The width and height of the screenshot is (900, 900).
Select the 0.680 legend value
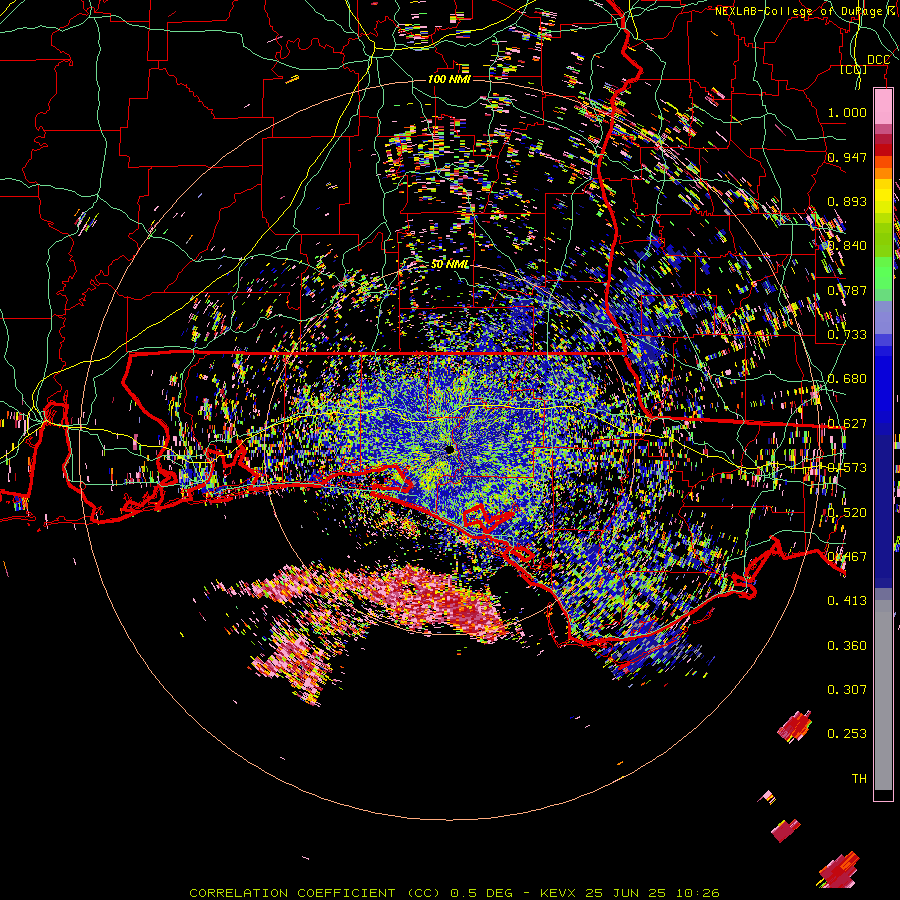point(847,379)
